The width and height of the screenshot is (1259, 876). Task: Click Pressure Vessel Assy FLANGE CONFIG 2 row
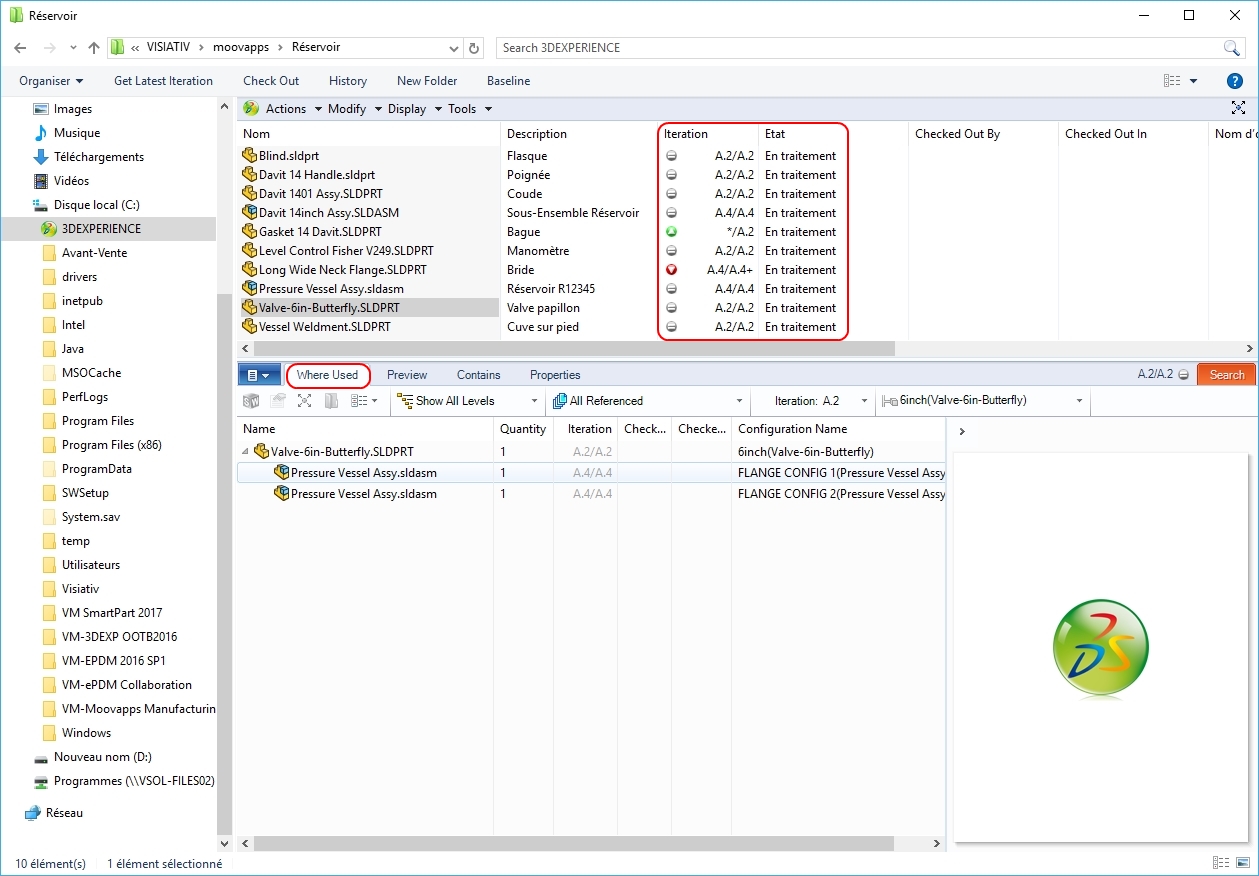pos(591,494)
